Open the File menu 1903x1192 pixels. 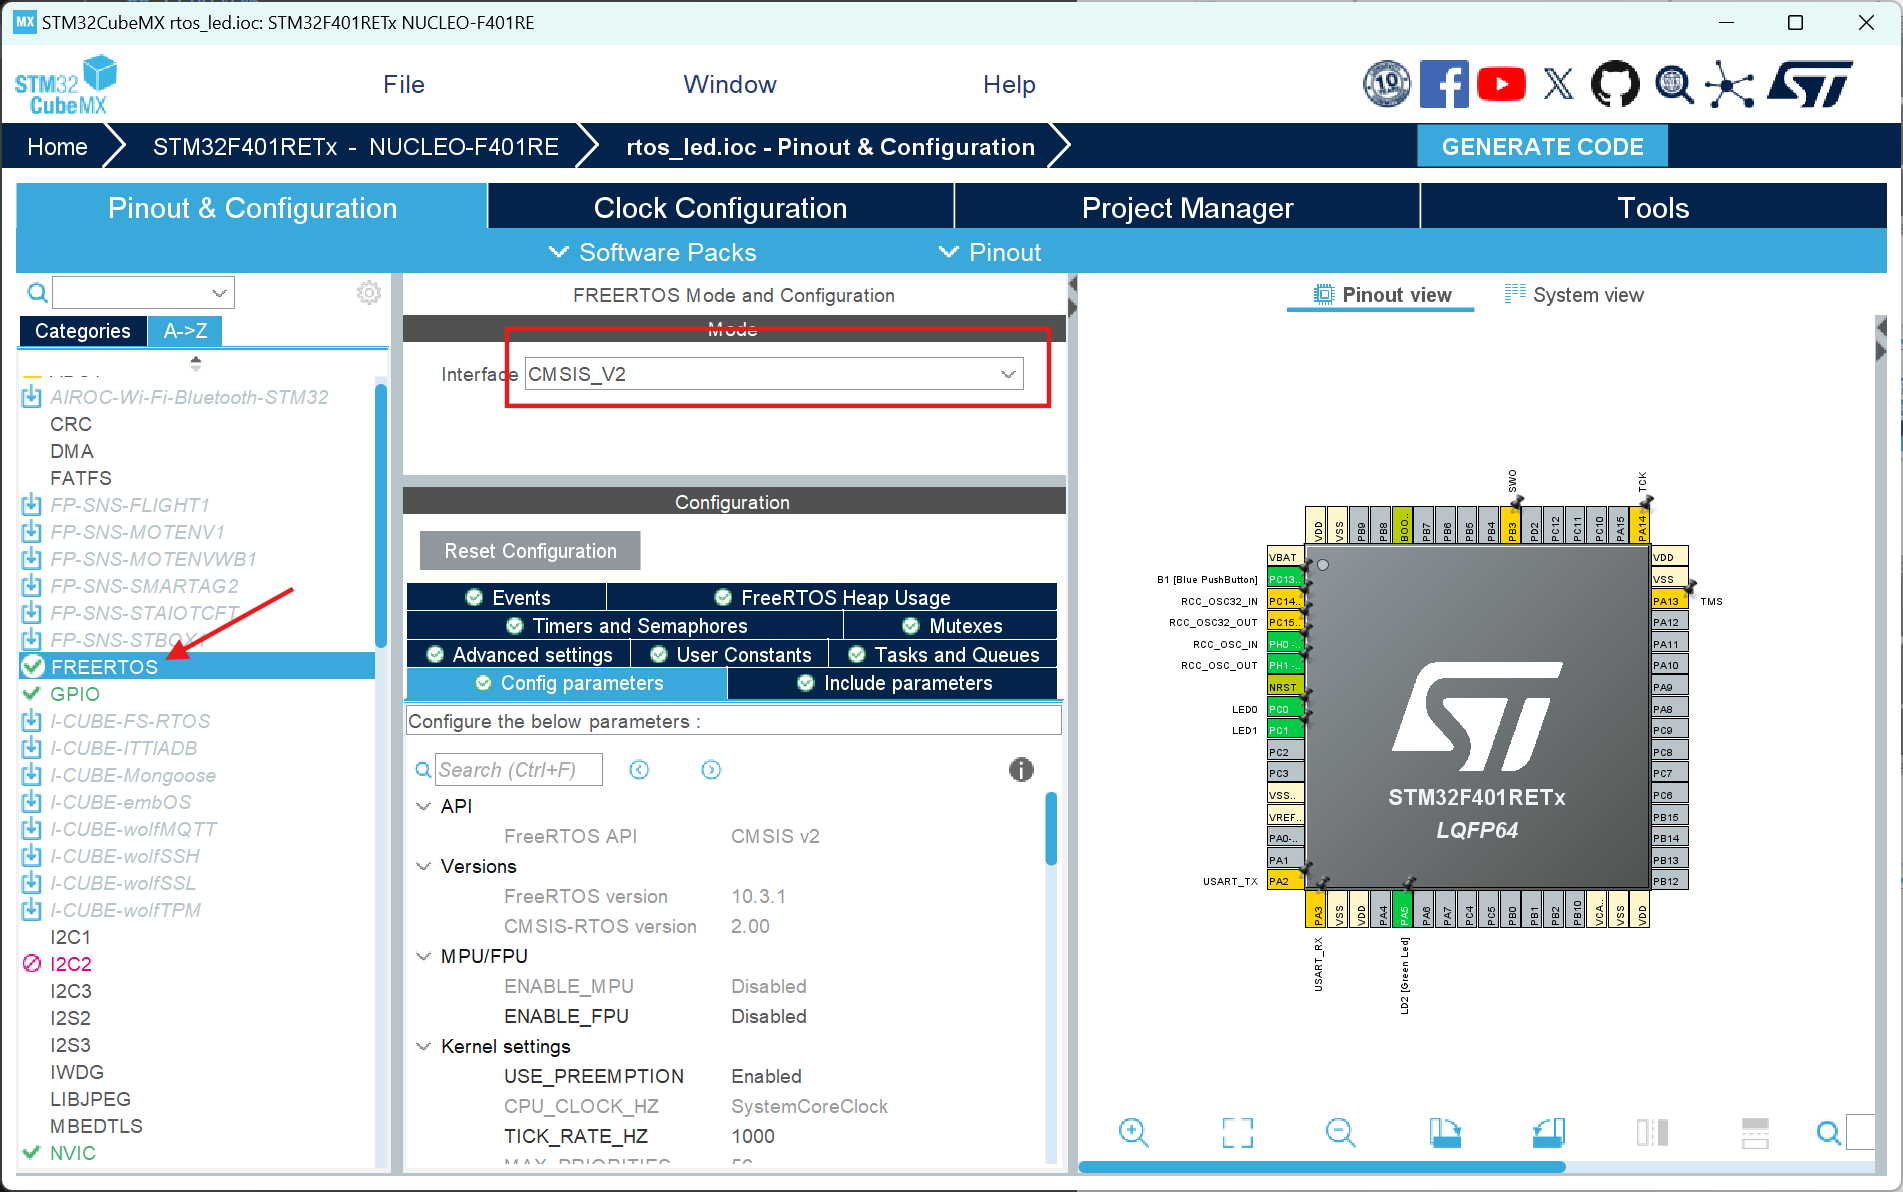coord(404,85)
